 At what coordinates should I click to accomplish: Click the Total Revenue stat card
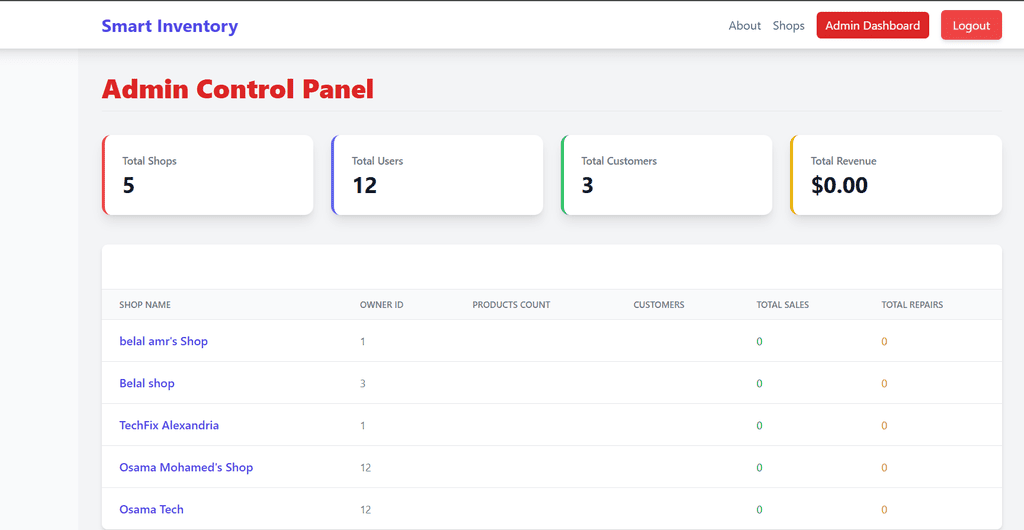[x=896, y=175]
